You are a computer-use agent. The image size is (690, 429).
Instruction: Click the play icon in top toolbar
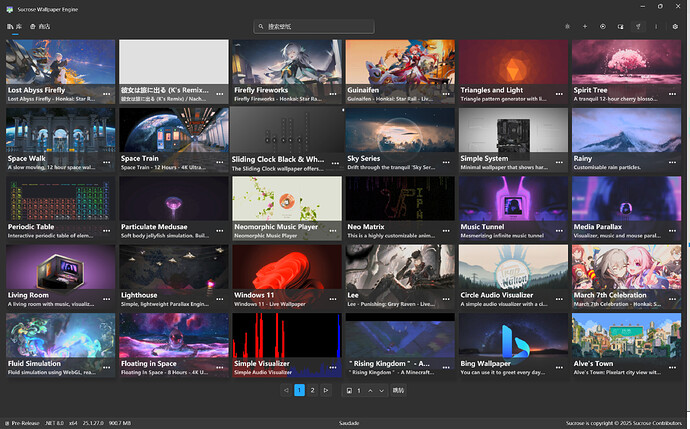coord(603,26)
